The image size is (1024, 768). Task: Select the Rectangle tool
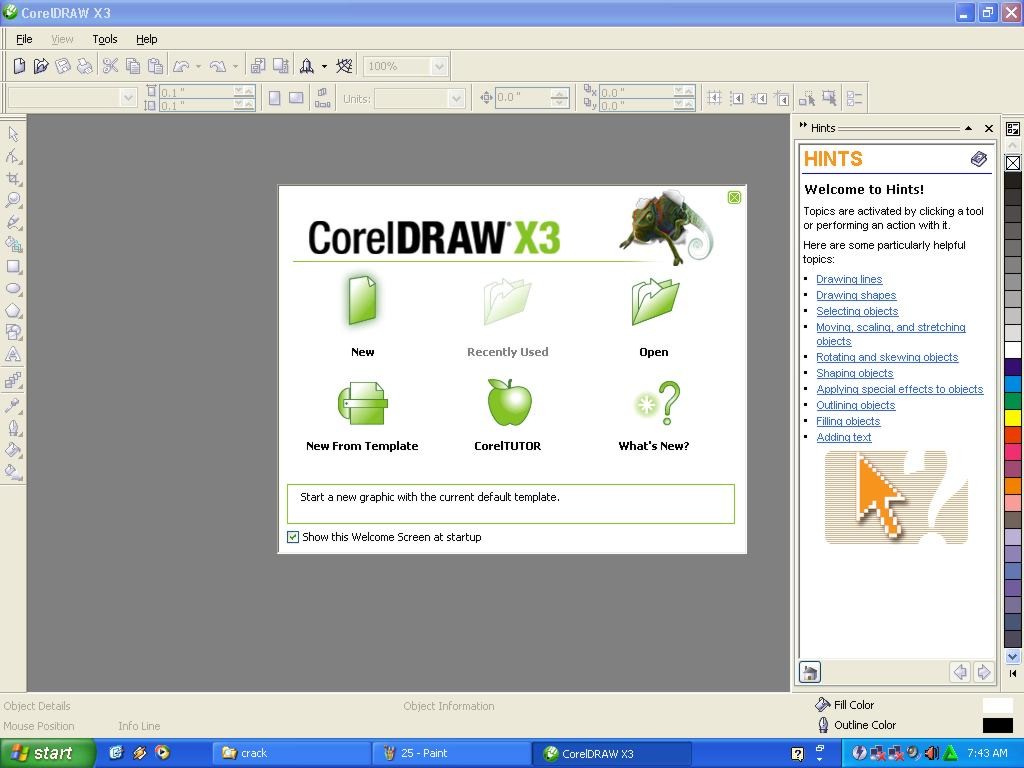(14, 266)
